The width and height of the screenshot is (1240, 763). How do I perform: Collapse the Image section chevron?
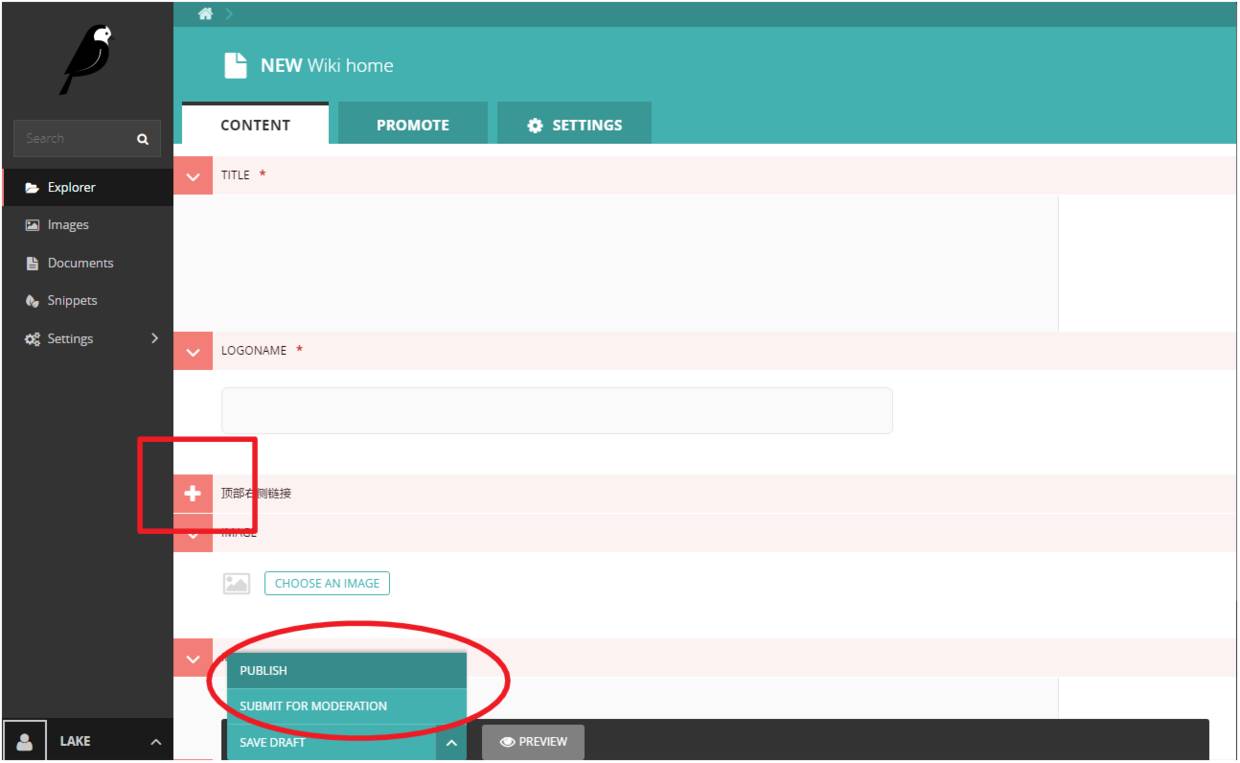(x=193, y=533)
